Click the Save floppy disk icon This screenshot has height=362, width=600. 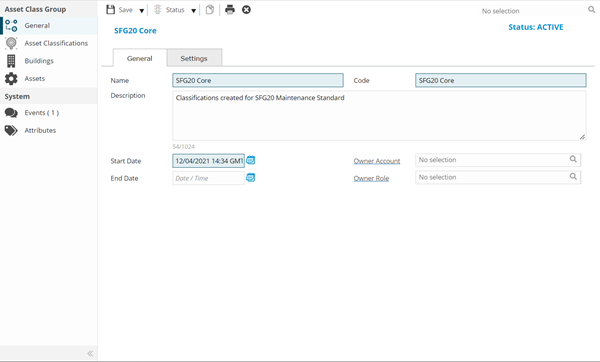[111, 10]
